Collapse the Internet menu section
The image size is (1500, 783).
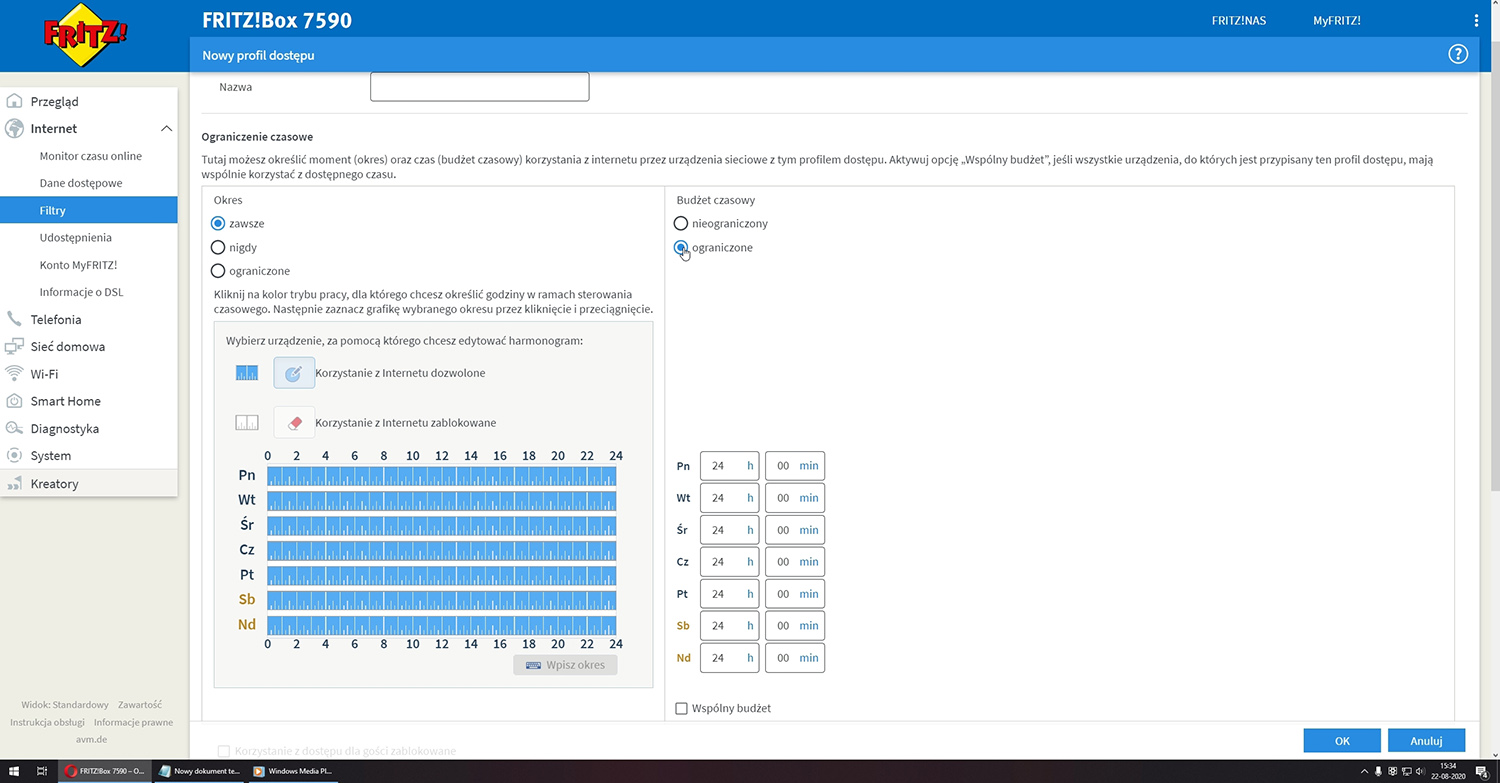click(x=166, y=129)
